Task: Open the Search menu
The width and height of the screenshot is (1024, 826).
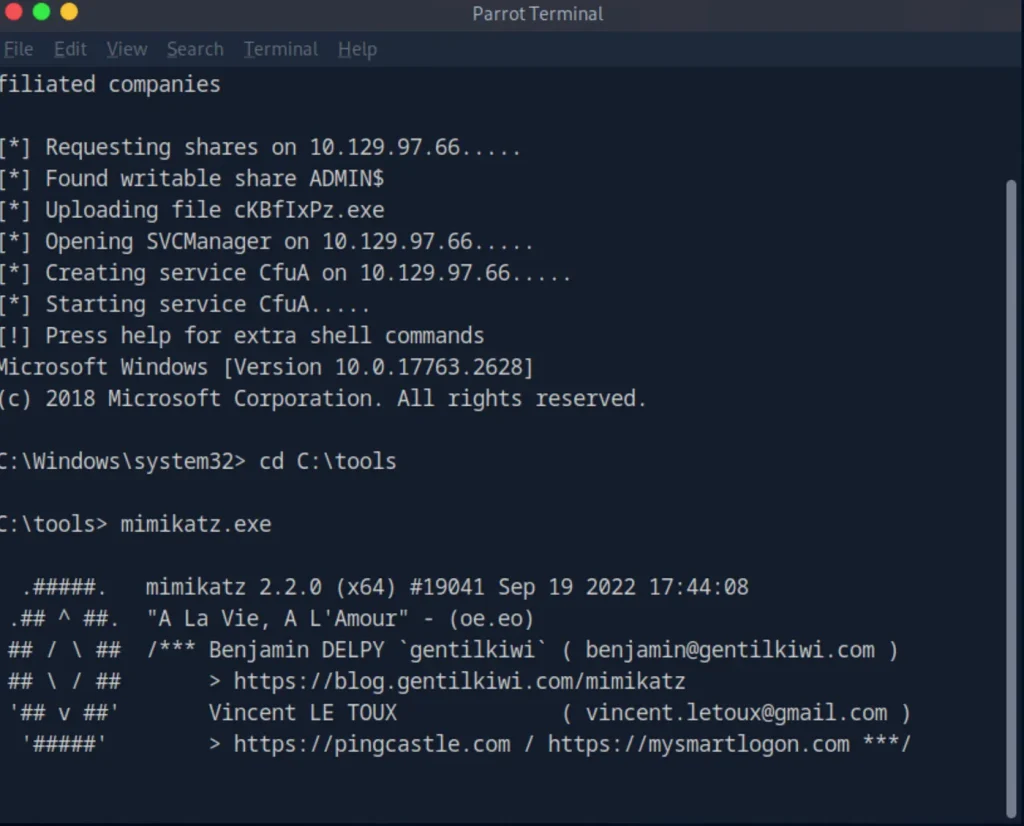Action: point(195,49)
